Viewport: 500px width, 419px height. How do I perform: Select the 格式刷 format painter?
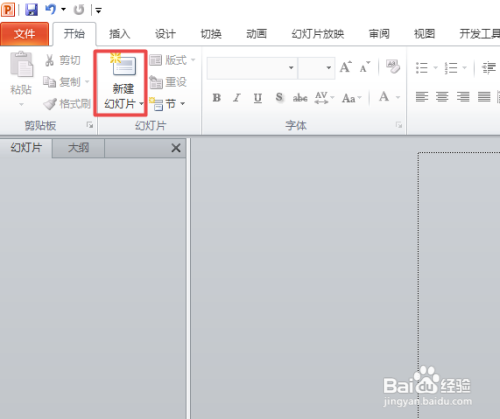click(x=67, y=104)
